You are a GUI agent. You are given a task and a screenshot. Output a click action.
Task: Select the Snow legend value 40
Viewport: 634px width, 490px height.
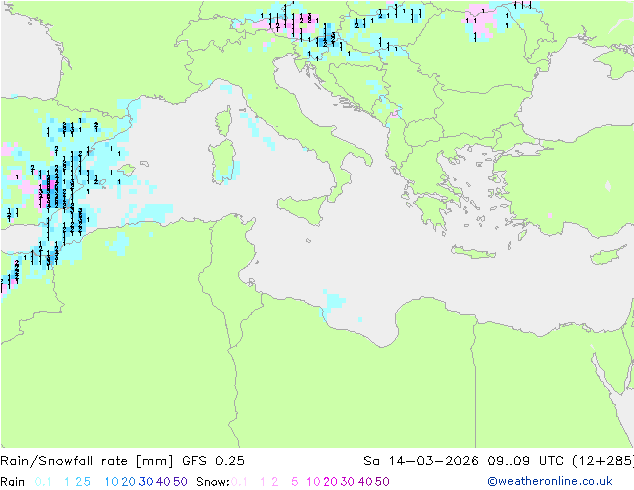pyautogui.click(x=365, y=482)
